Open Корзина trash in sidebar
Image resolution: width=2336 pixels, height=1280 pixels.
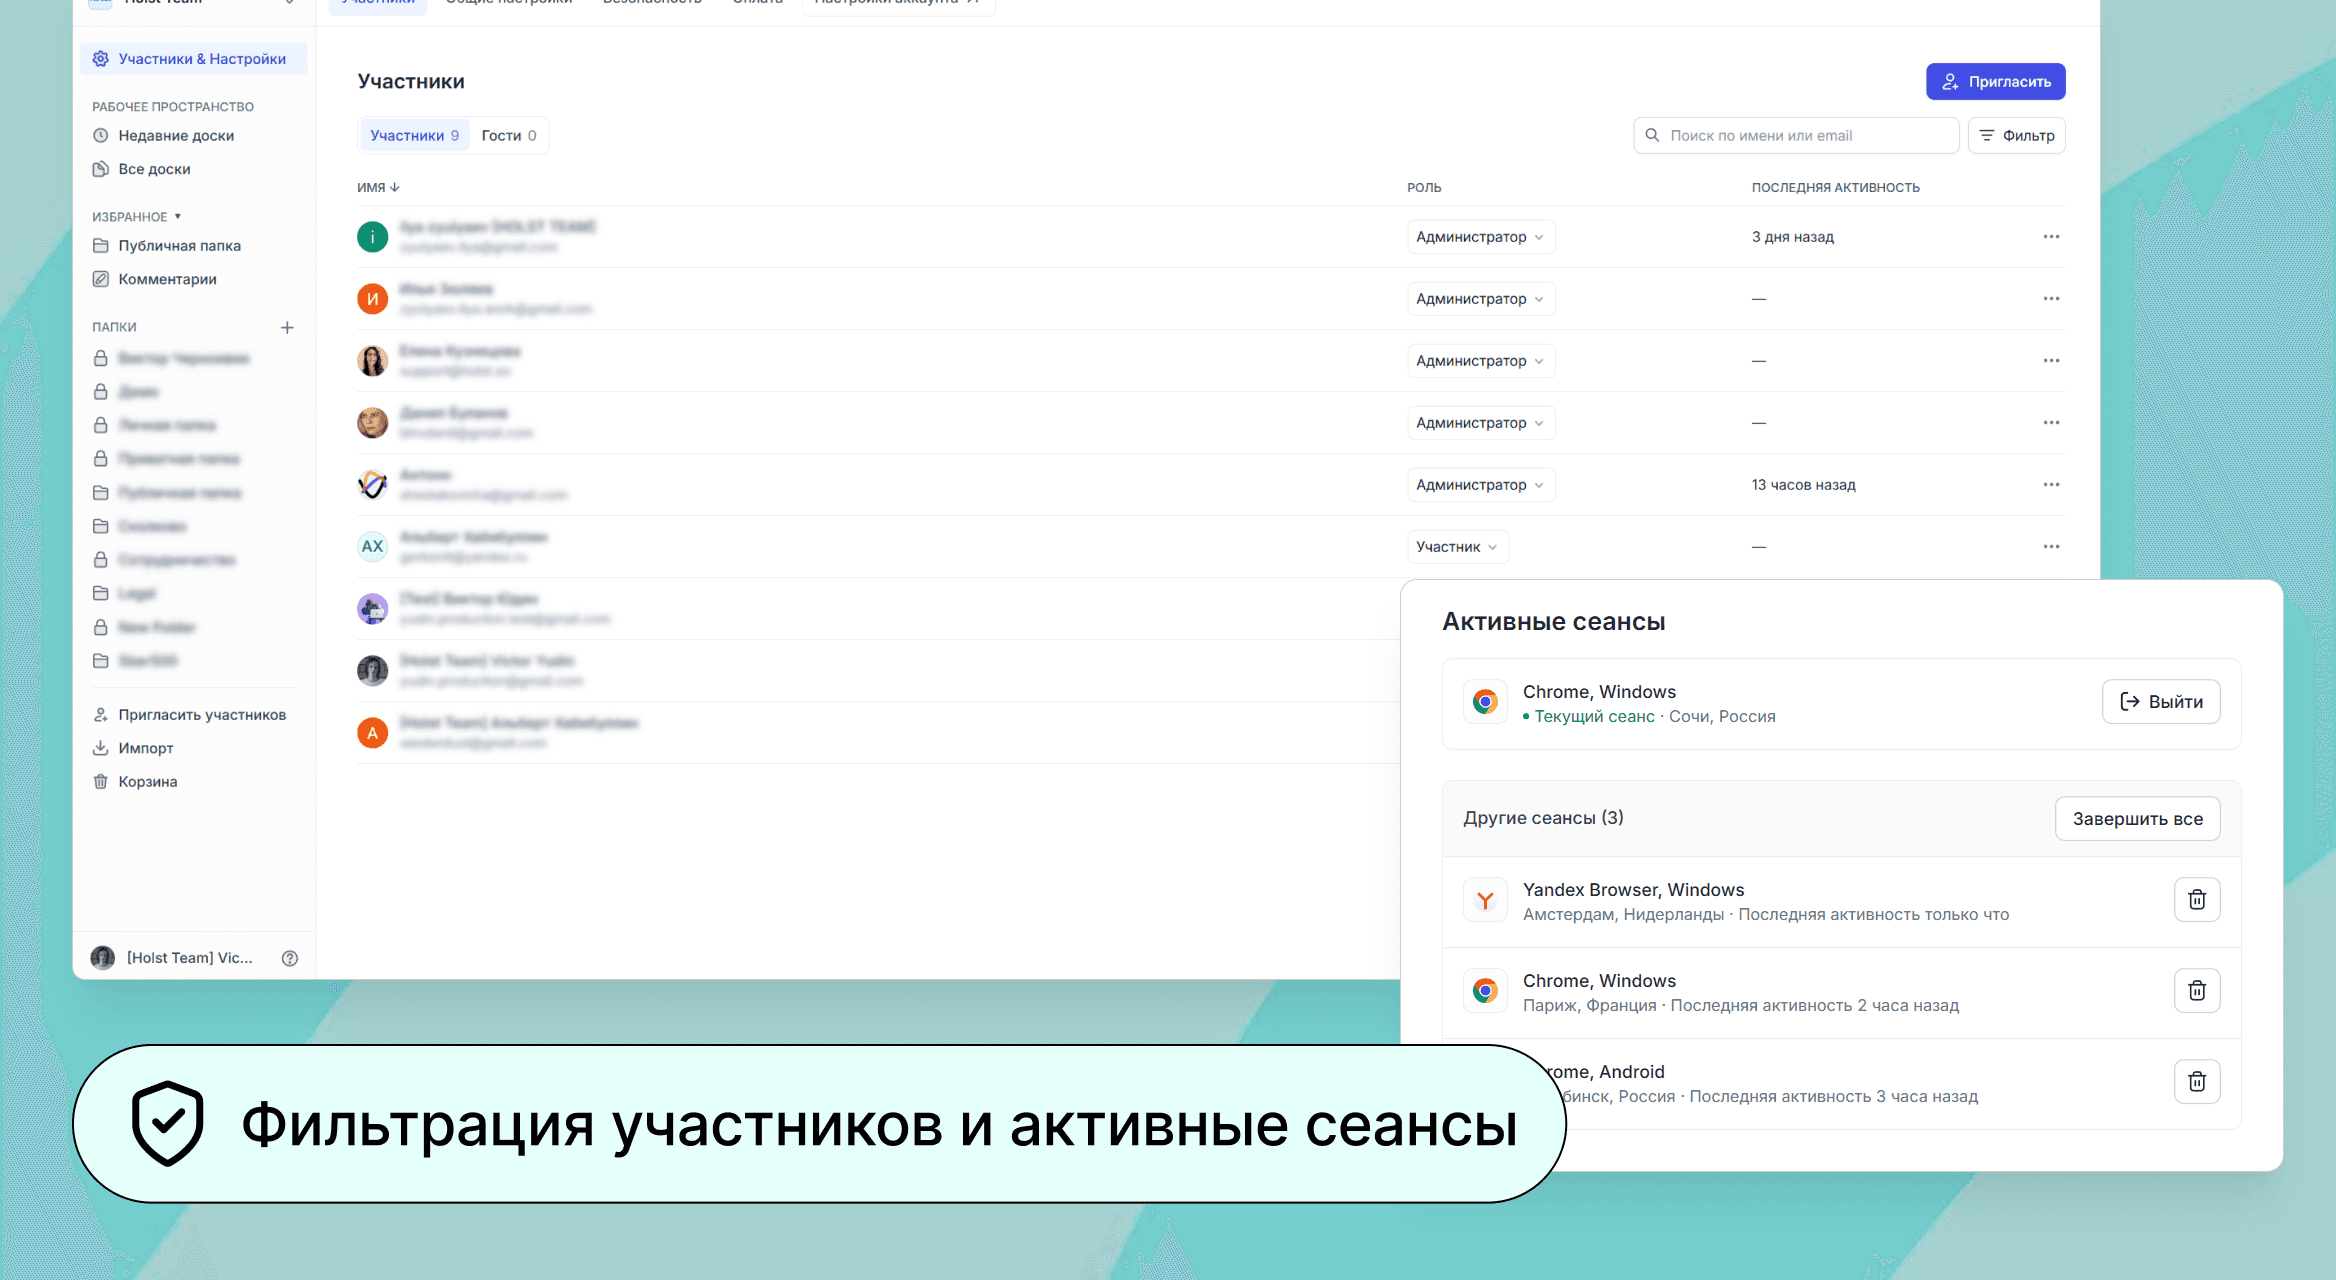135,782
